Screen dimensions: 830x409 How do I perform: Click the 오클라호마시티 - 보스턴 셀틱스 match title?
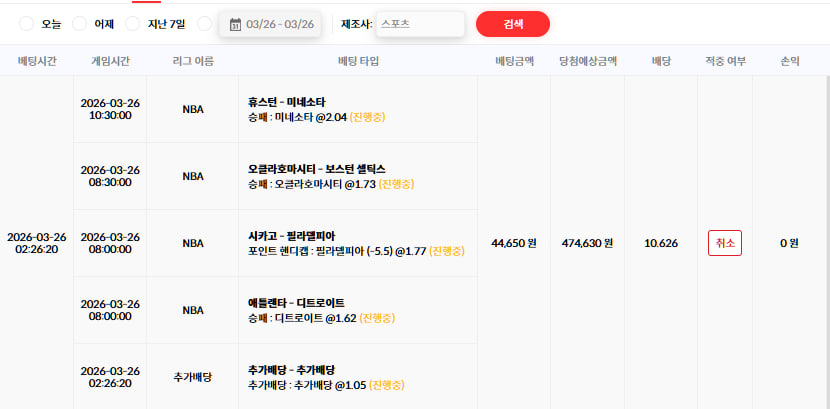[x=317, y=169]
